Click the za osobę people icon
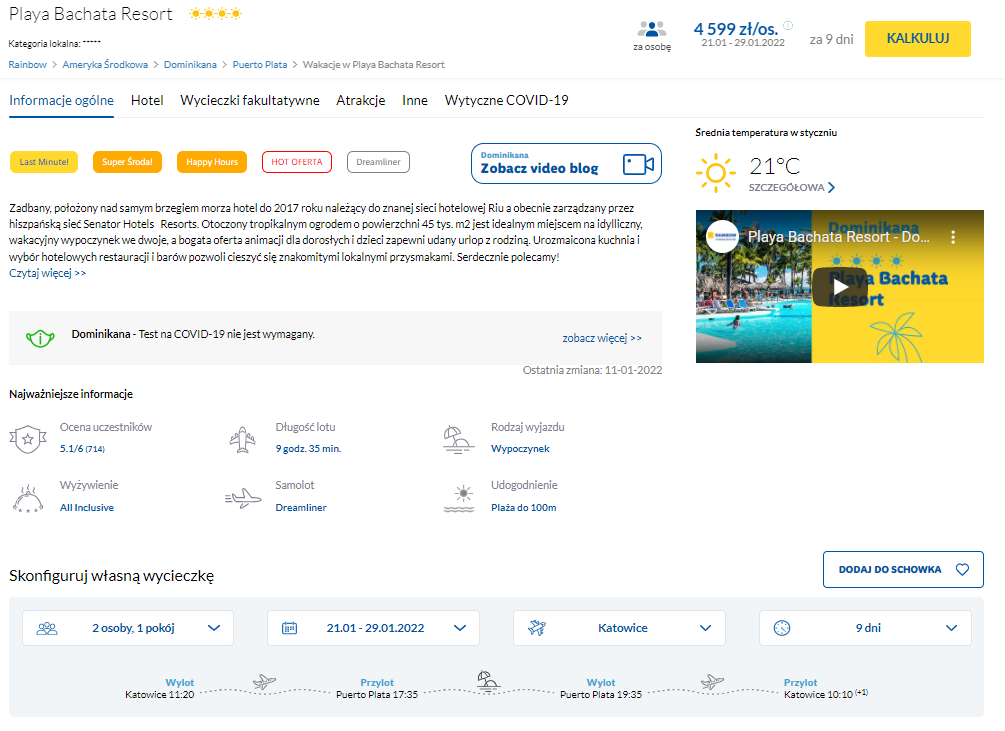Viewport: 1005px width, 731px height. pos(651,29)
